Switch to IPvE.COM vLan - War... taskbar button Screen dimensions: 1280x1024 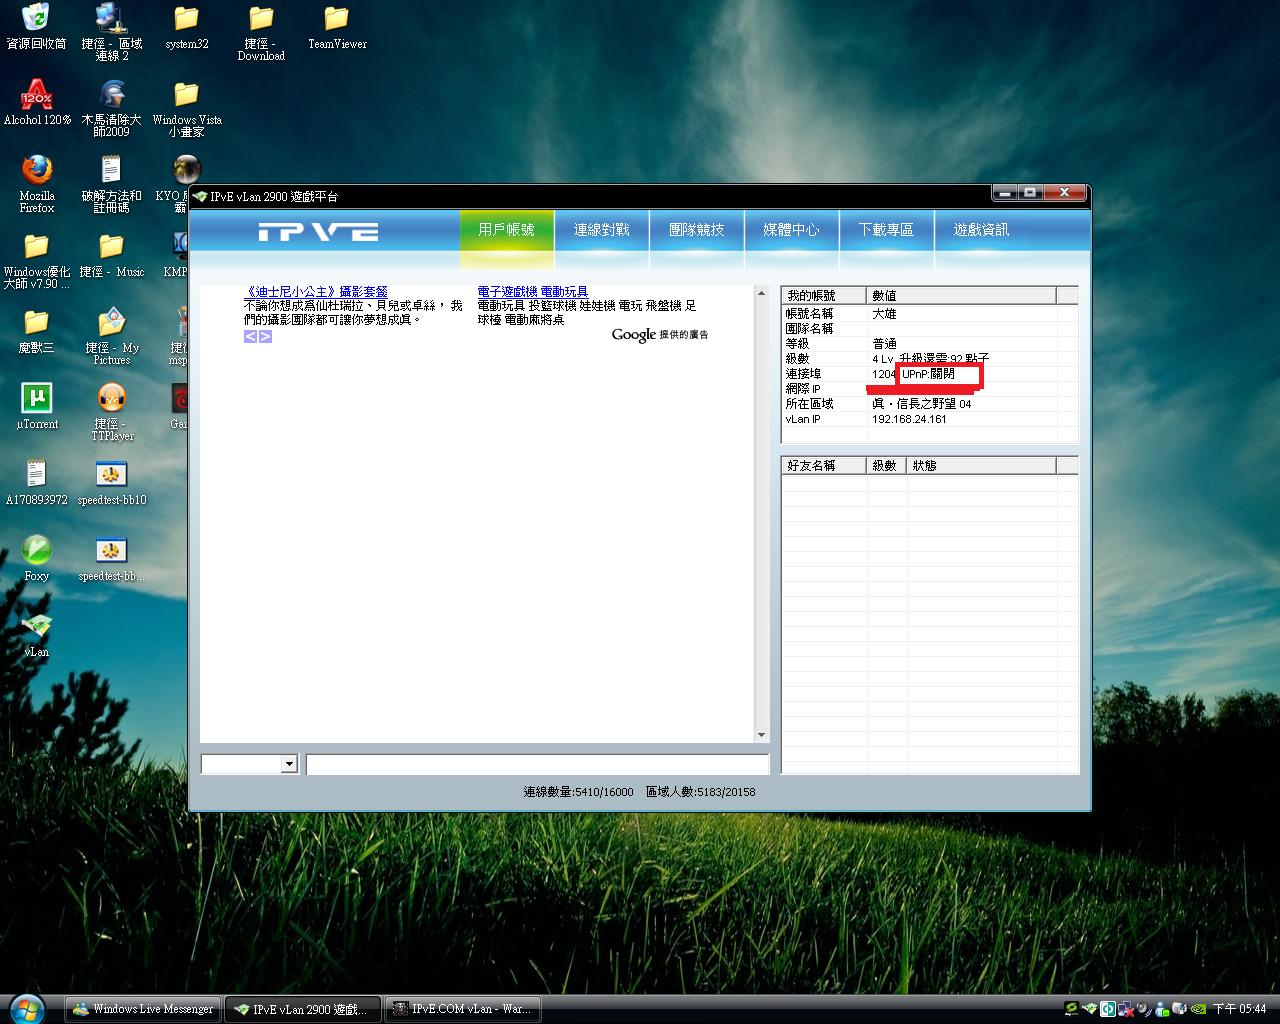463,1009
